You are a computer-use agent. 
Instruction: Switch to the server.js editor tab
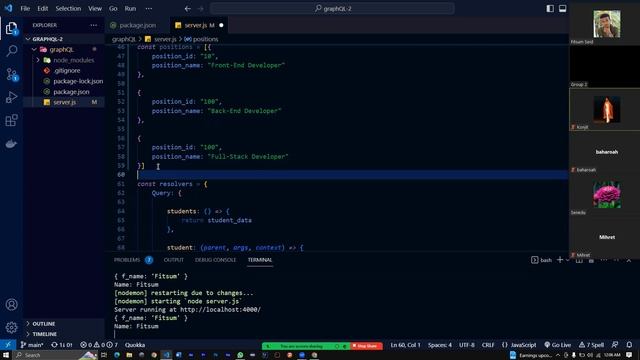coord(199,25)
